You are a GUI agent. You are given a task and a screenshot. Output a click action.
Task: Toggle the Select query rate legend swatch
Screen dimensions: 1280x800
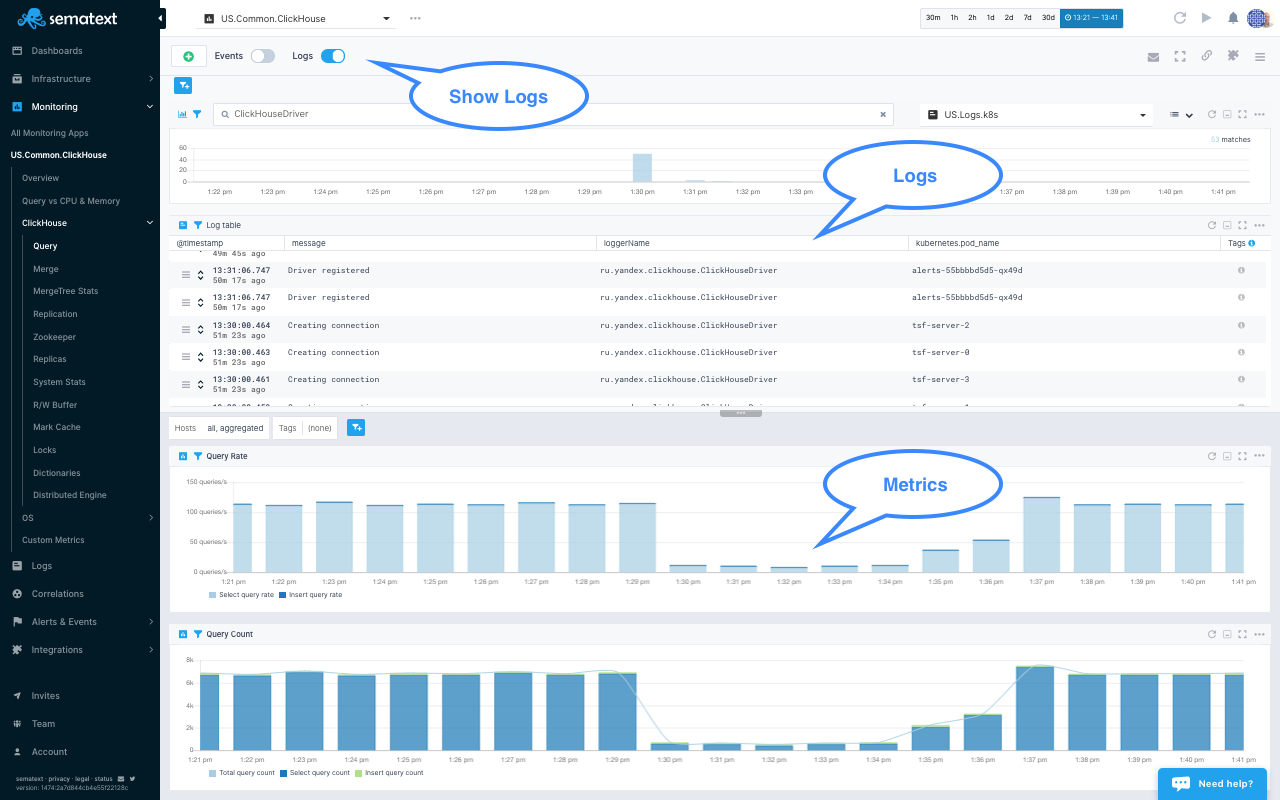(212, 594)
